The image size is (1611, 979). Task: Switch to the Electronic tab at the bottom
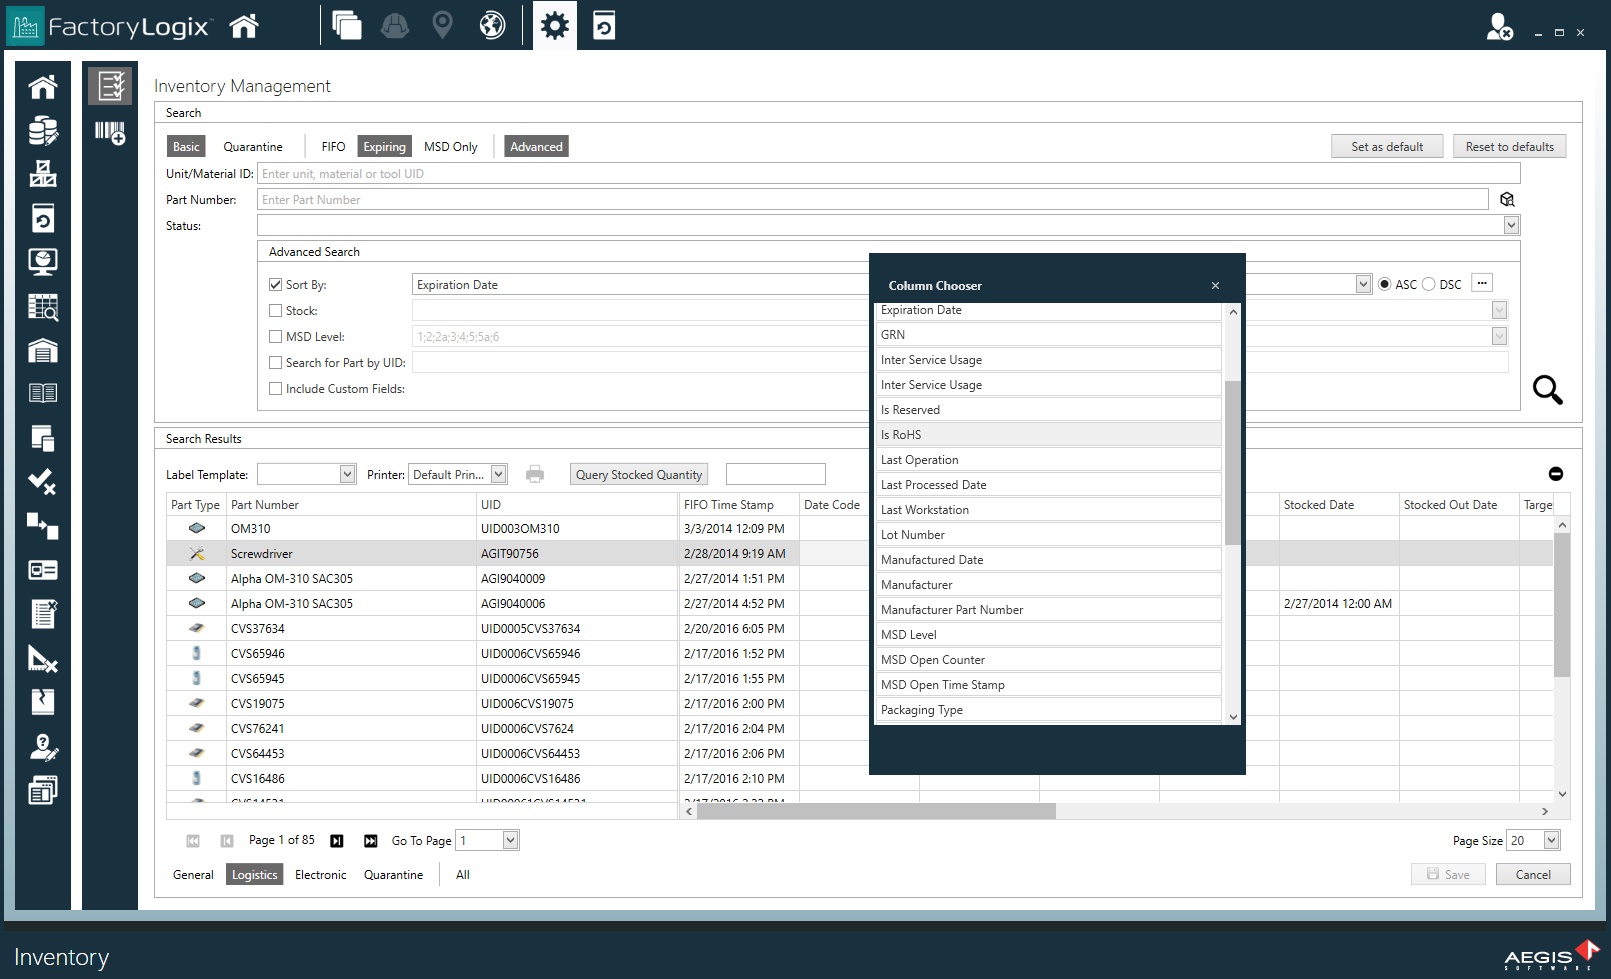click(320, 874)
